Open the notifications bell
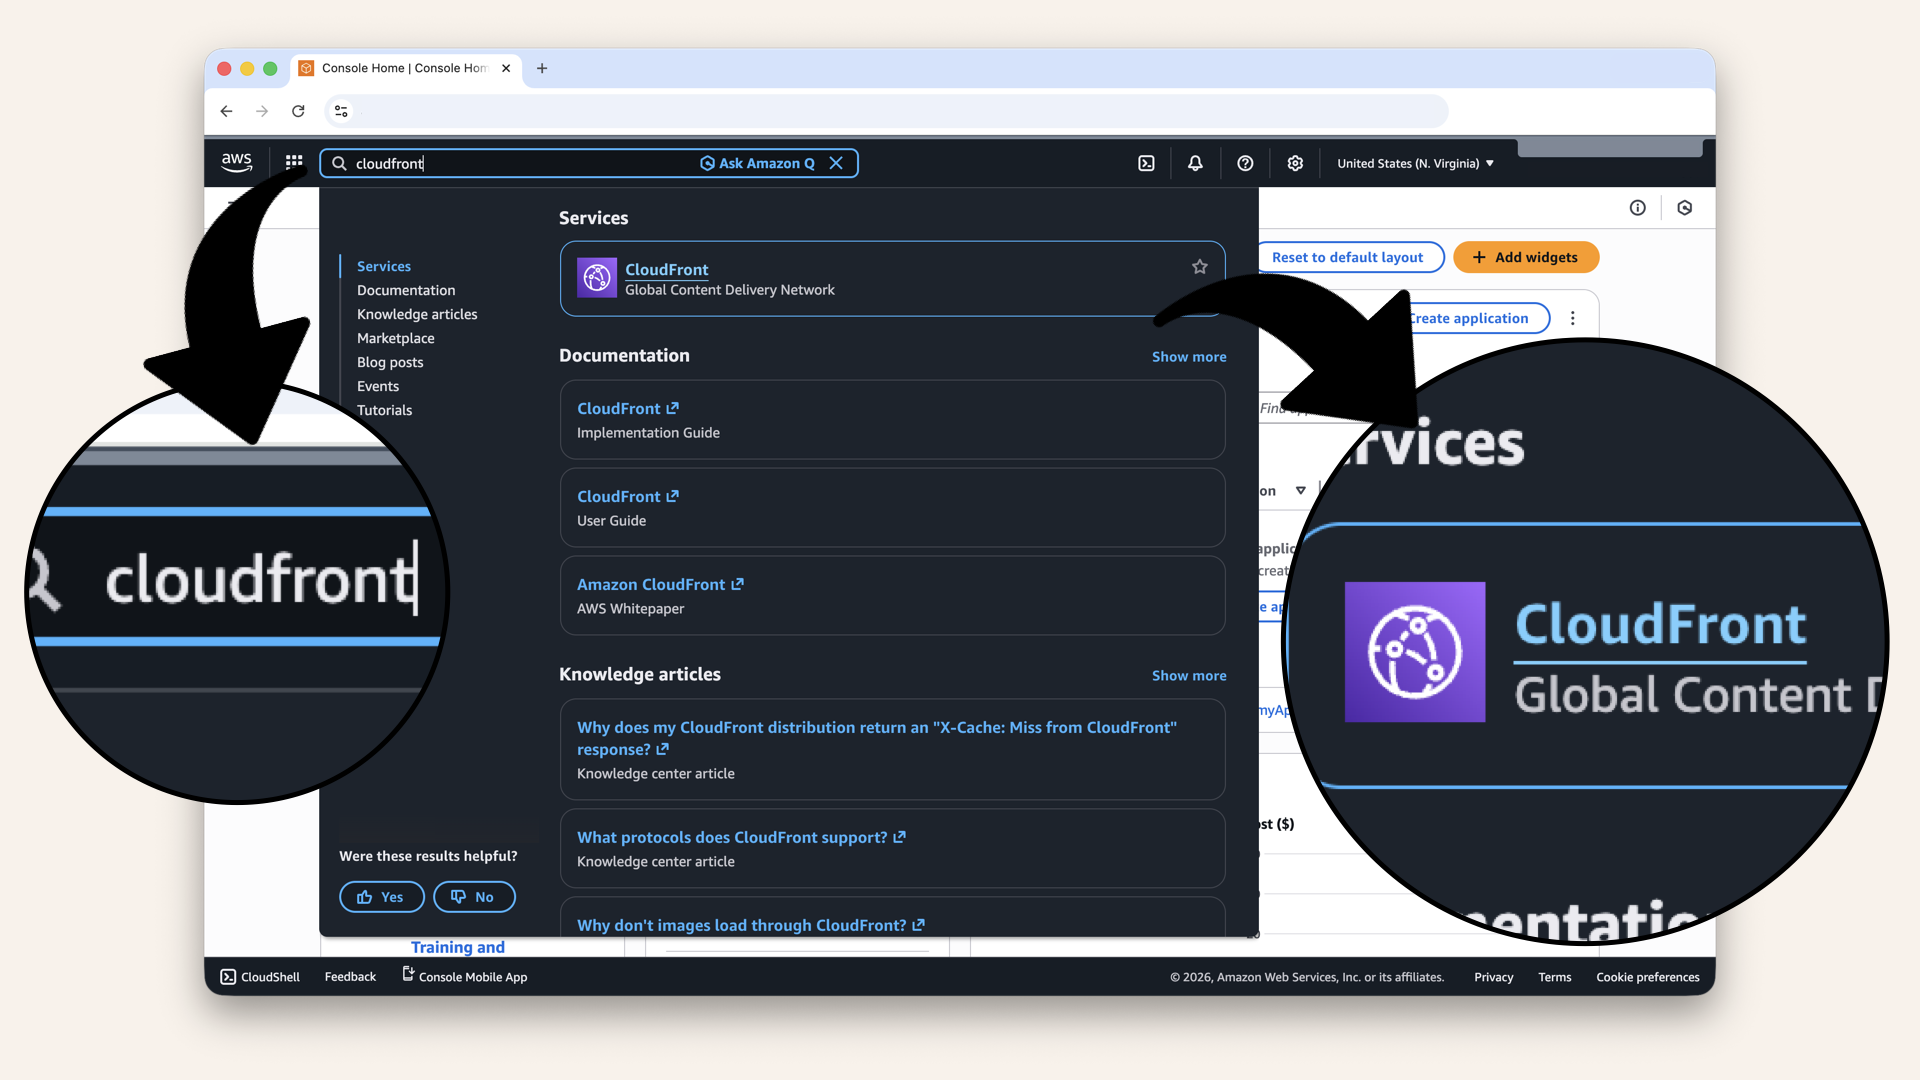This screenshot has height=1080, width=1920. (1195, 163)
